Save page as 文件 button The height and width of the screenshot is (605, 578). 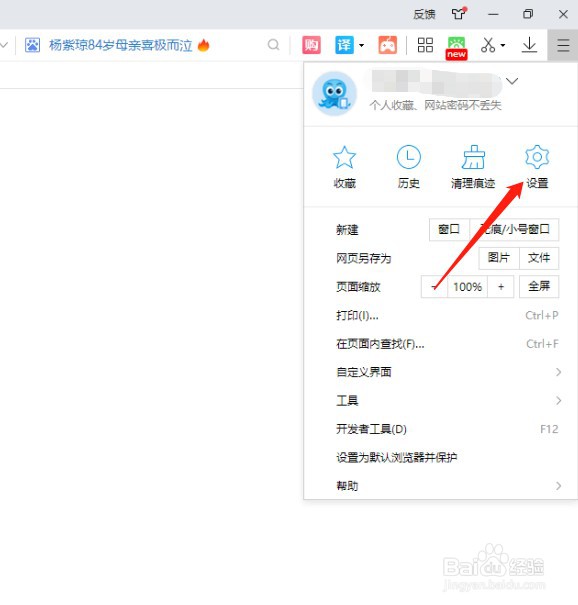(x=539, y=258)
